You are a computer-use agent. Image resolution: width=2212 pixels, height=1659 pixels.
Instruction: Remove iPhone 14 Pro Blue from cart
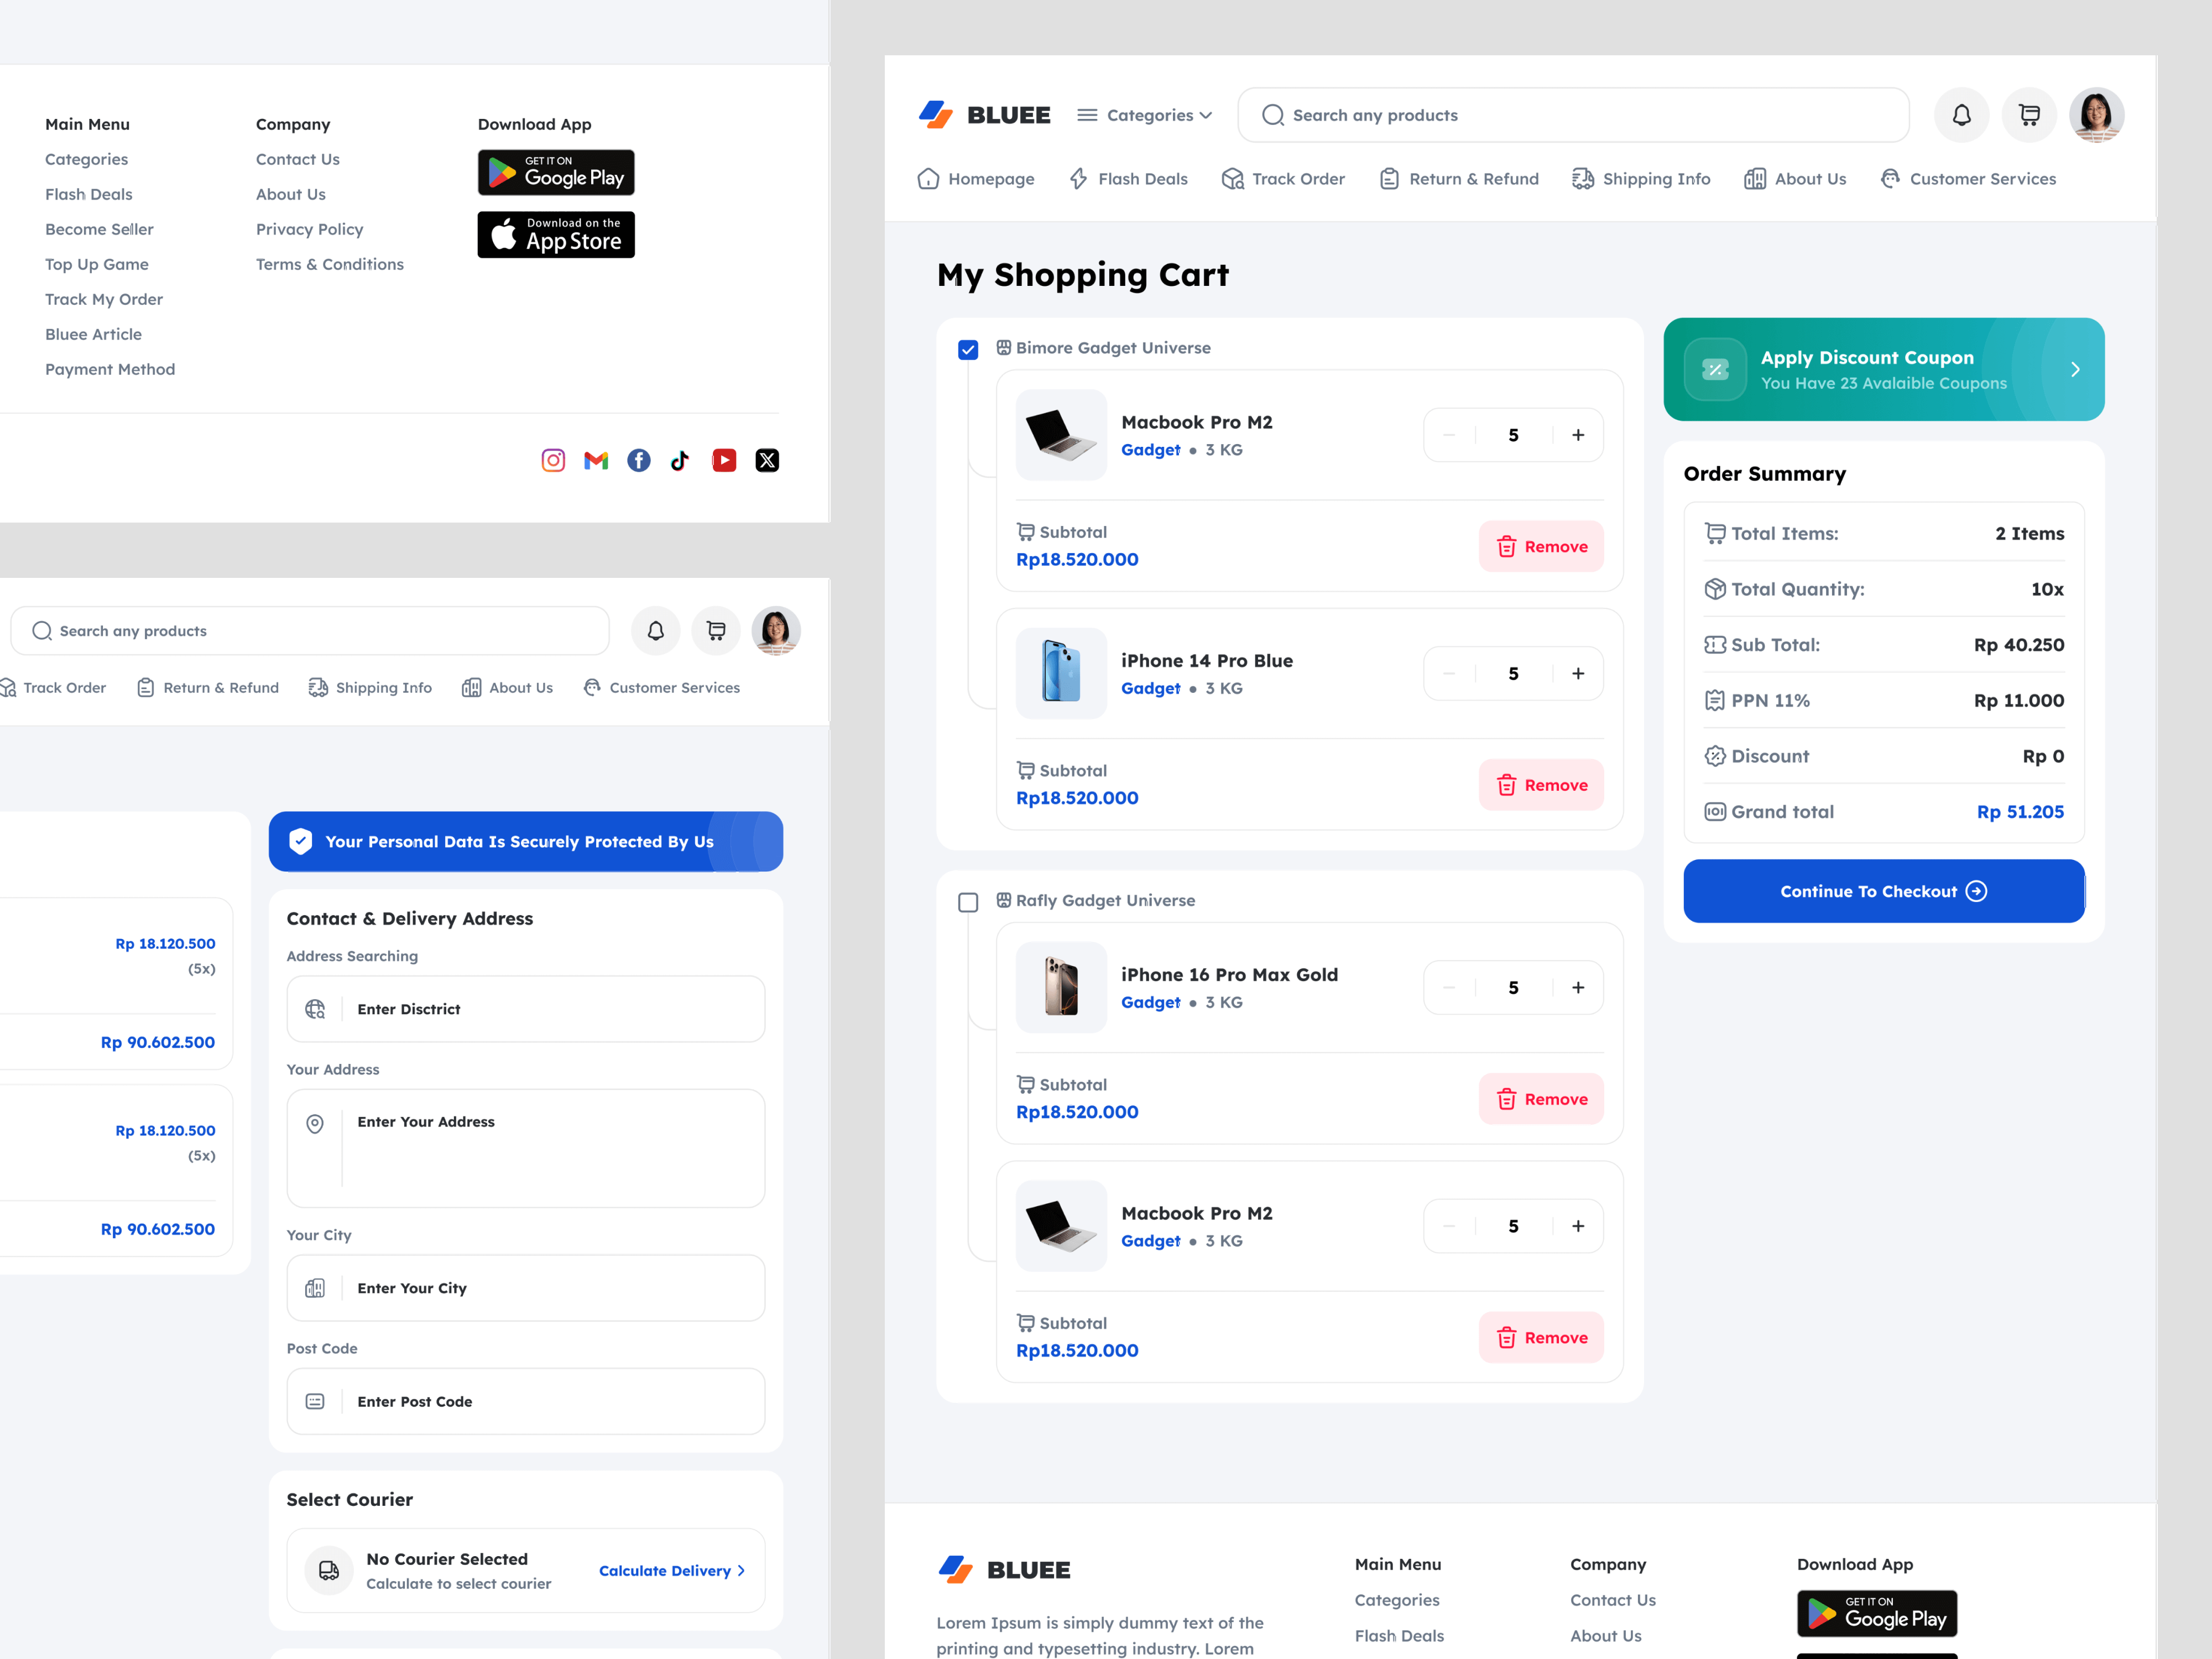coord(1541,785)
